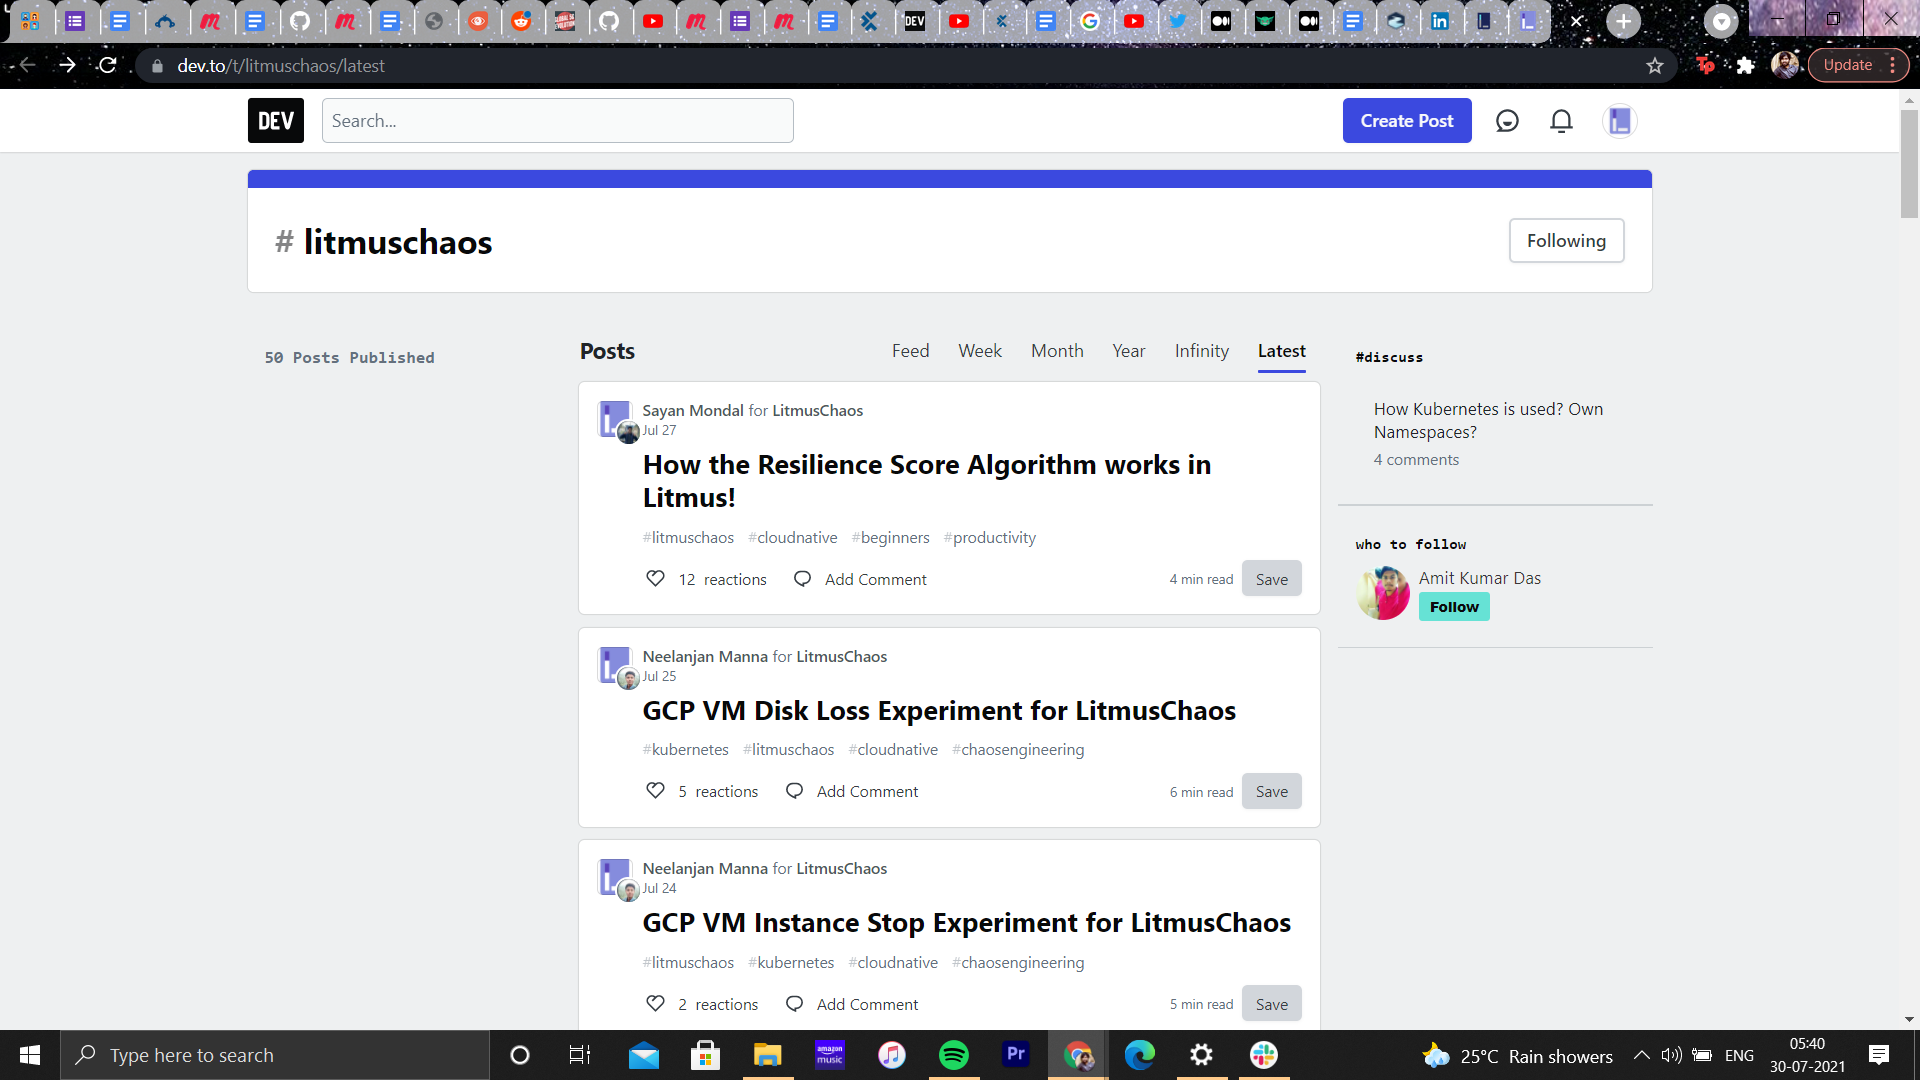
Task: Open Slack from the taskbar
Action: click(1264, 1055)
